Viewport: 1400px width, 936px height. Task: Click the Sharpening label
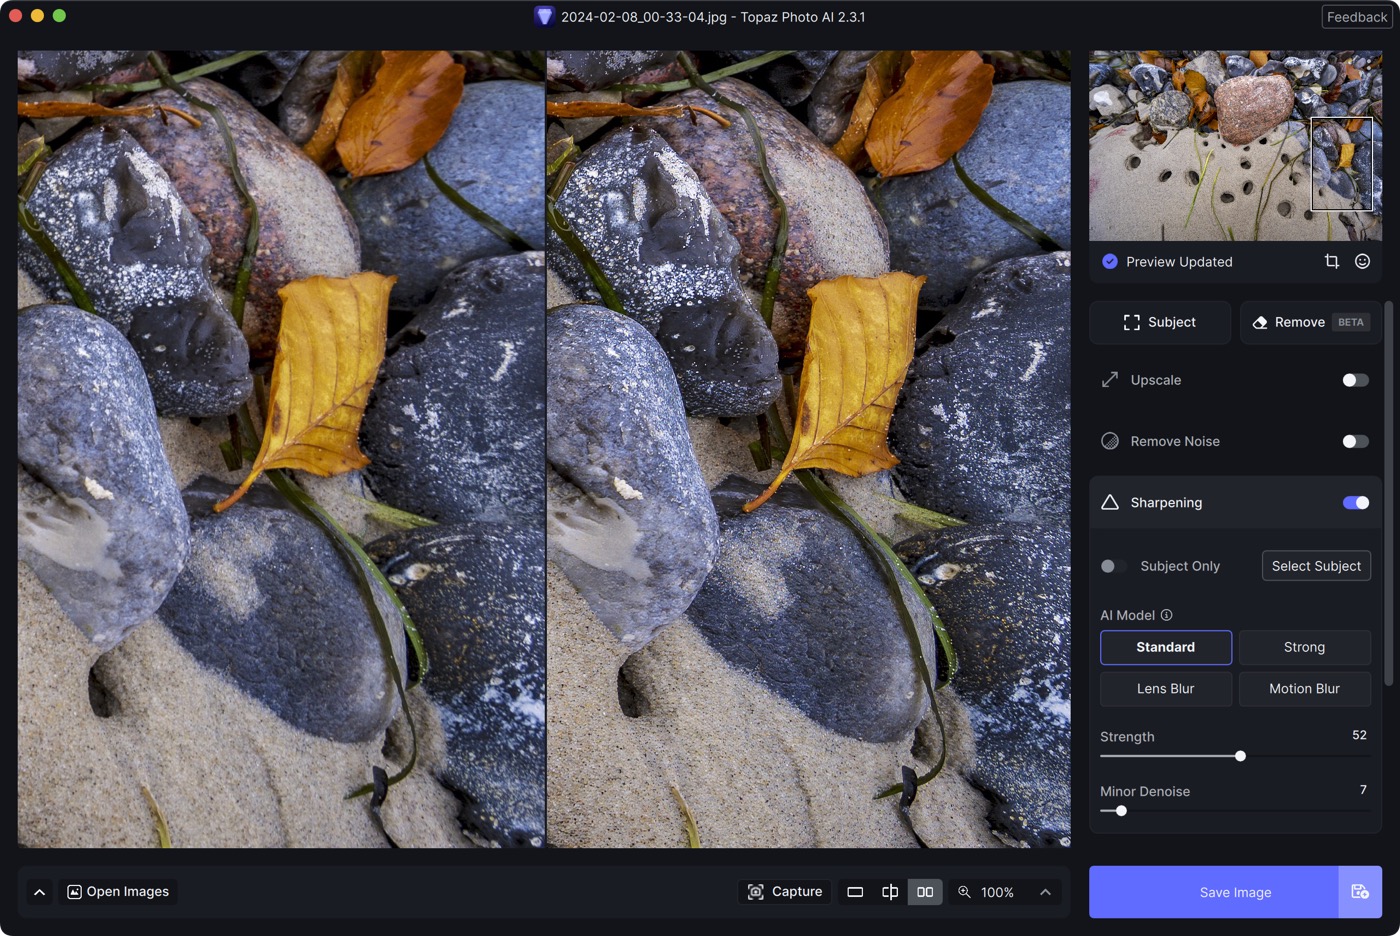[1166, 503]
